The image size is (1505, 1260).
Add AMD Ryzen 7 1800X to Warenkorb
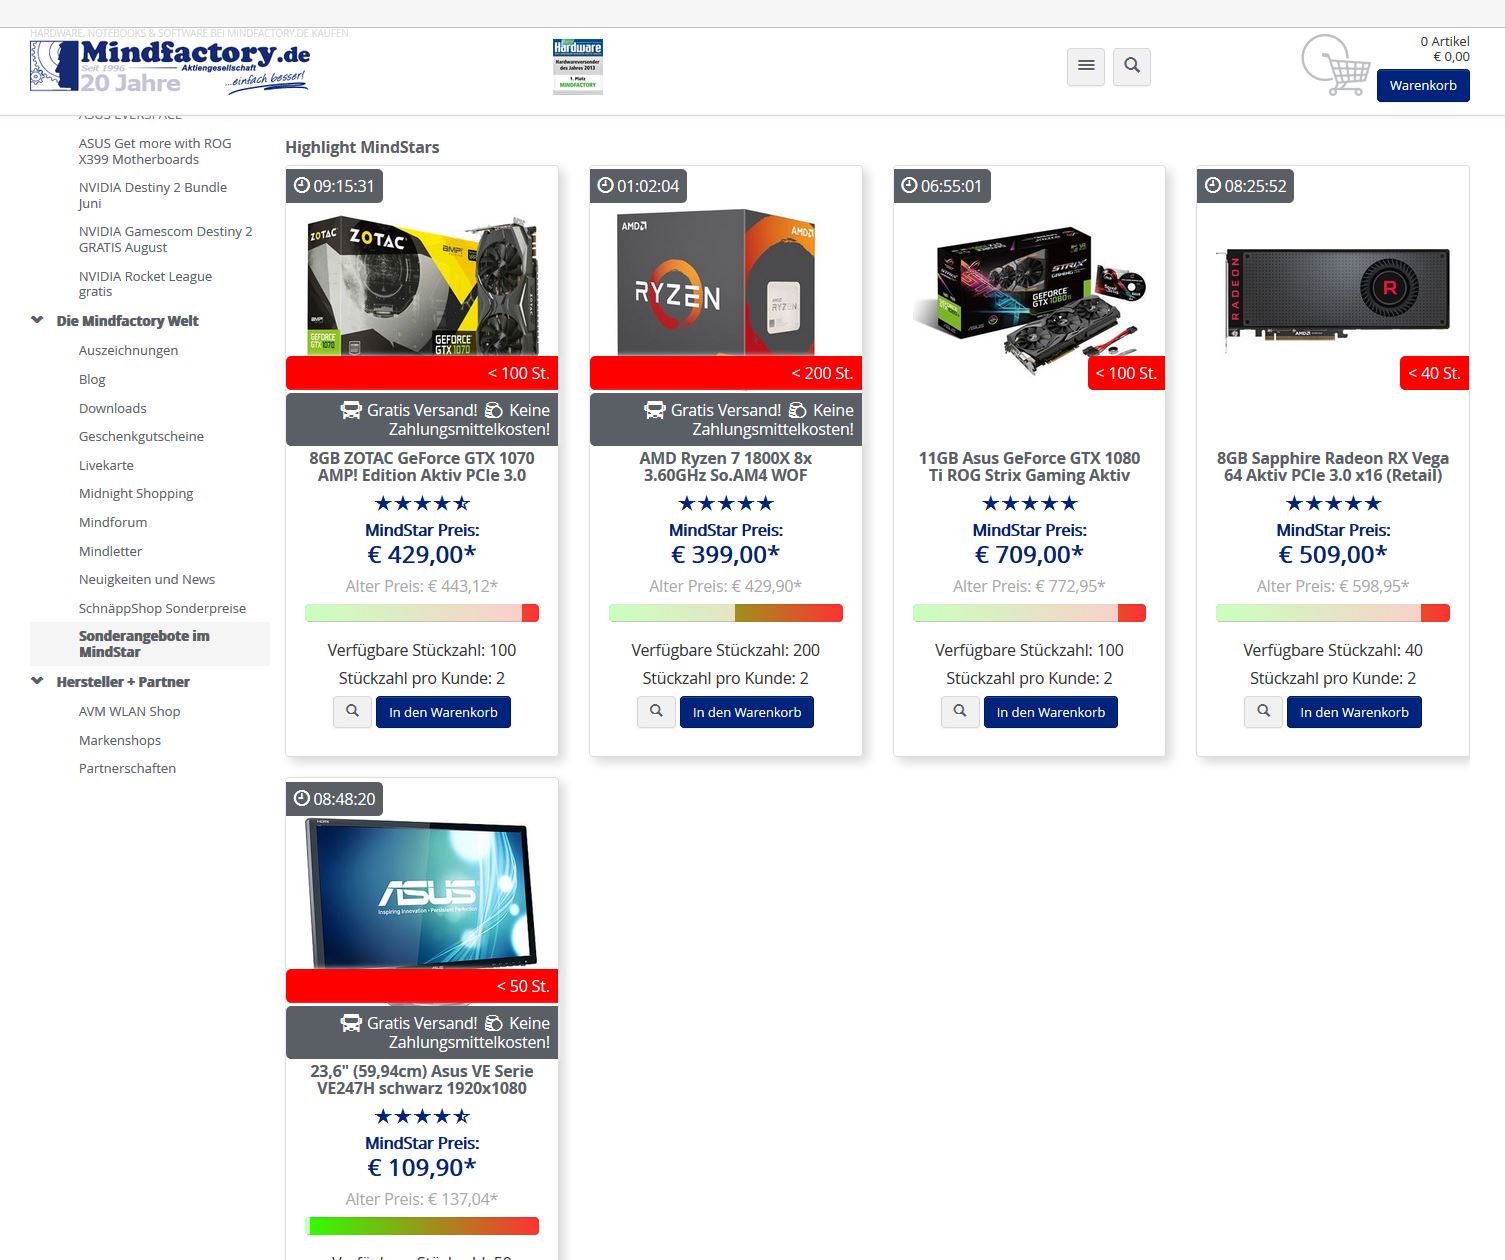(x=747, y=712)
